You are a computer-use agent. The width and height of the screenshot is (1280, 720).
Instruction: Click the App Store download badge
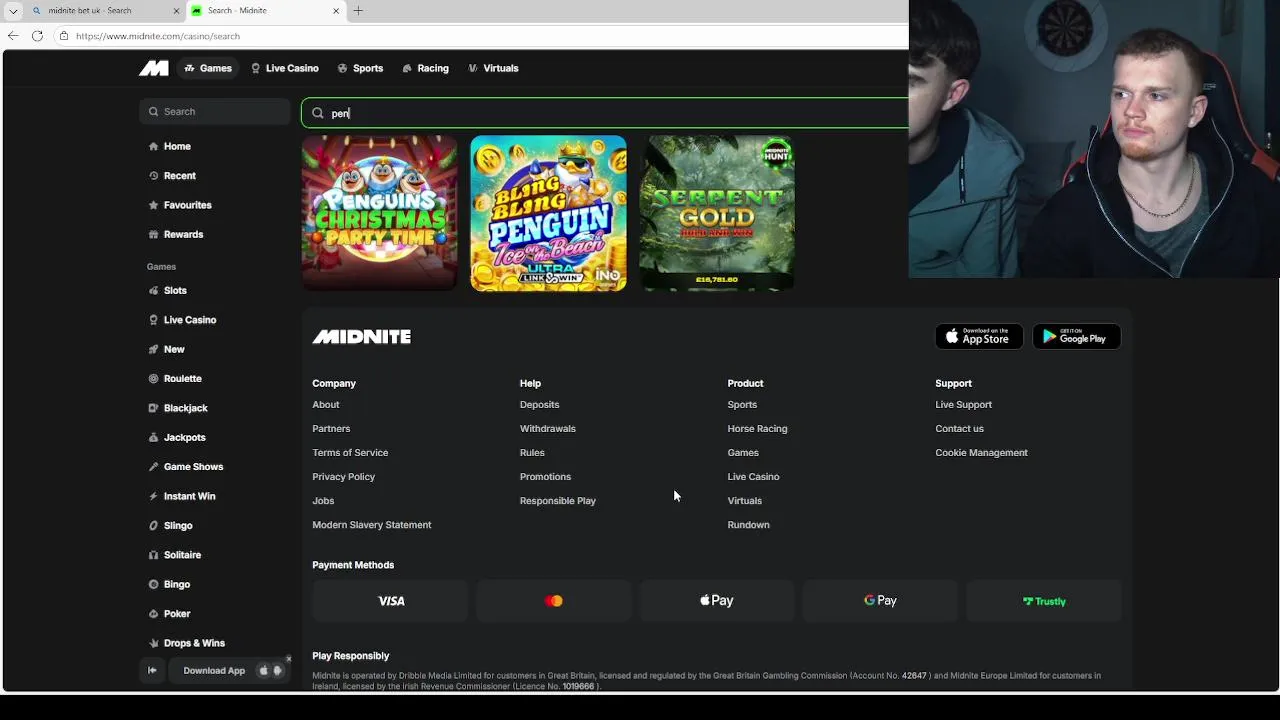point(979,337)
